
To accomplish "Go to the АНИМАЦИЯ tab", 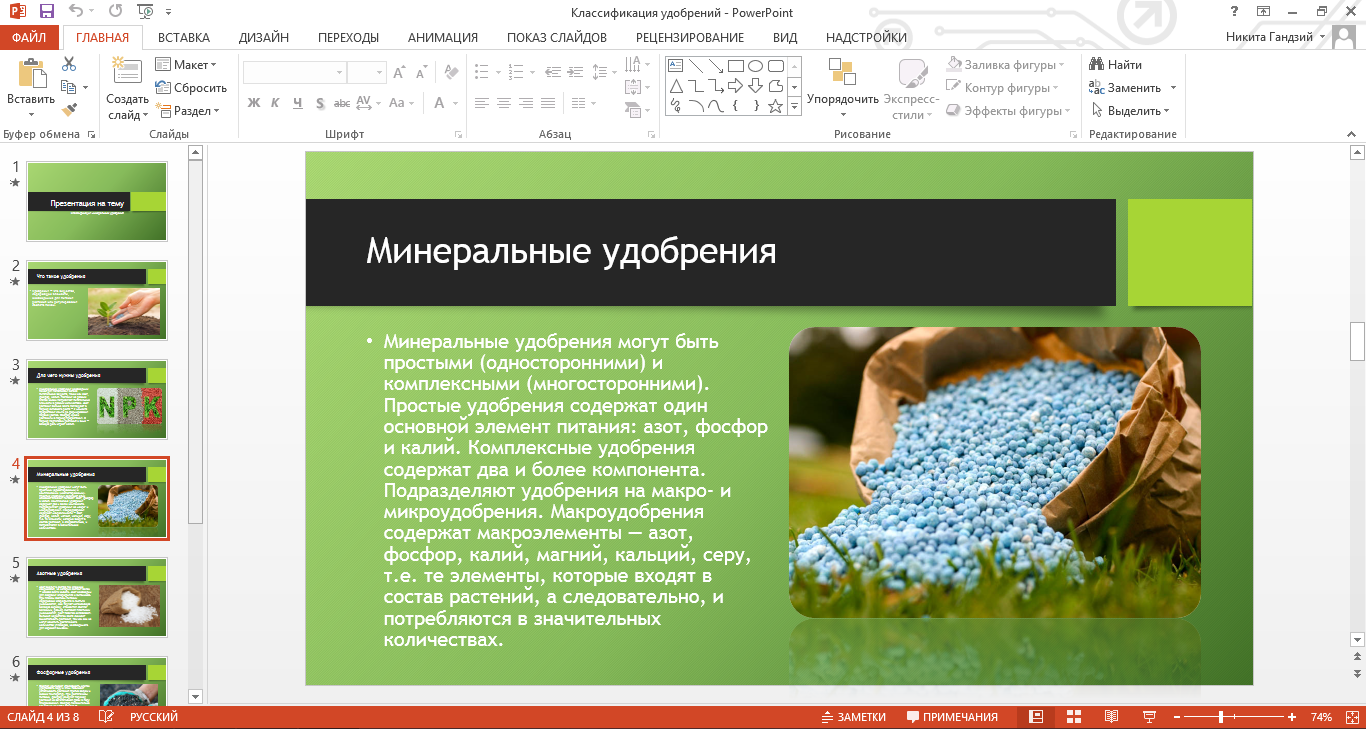I will pyautogui.click(x=442, y=38).
